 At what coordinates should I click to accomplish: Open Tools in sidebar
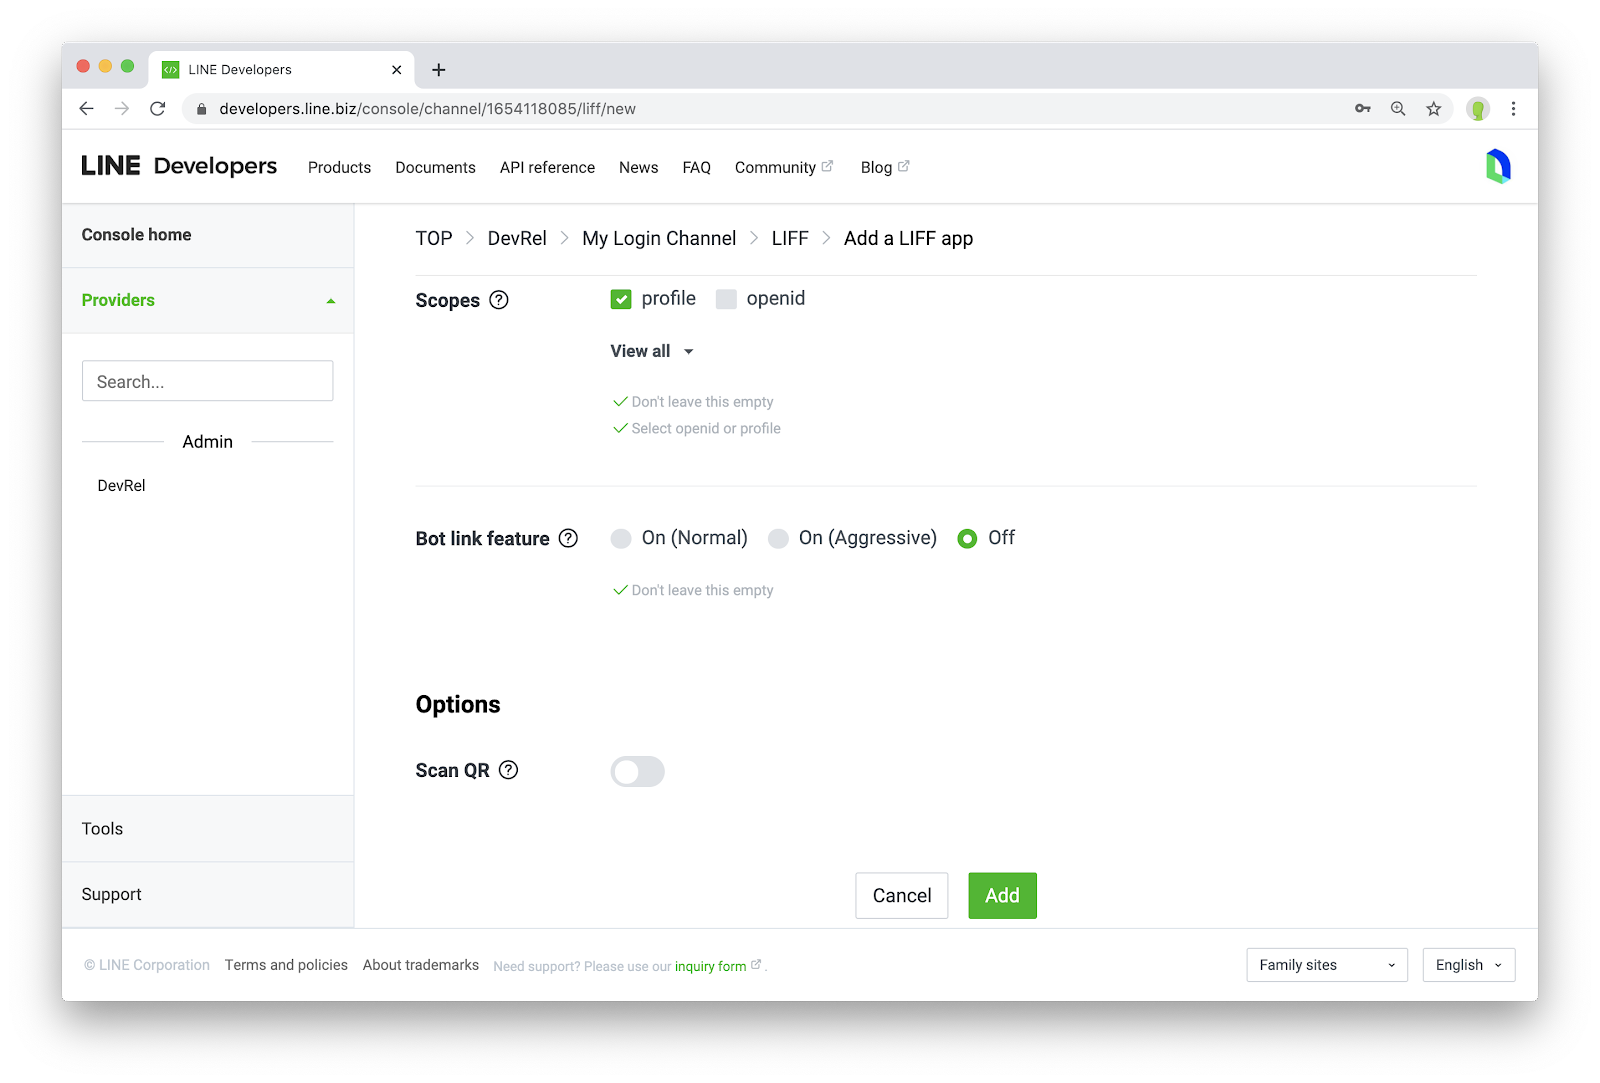tap(208, 829)
